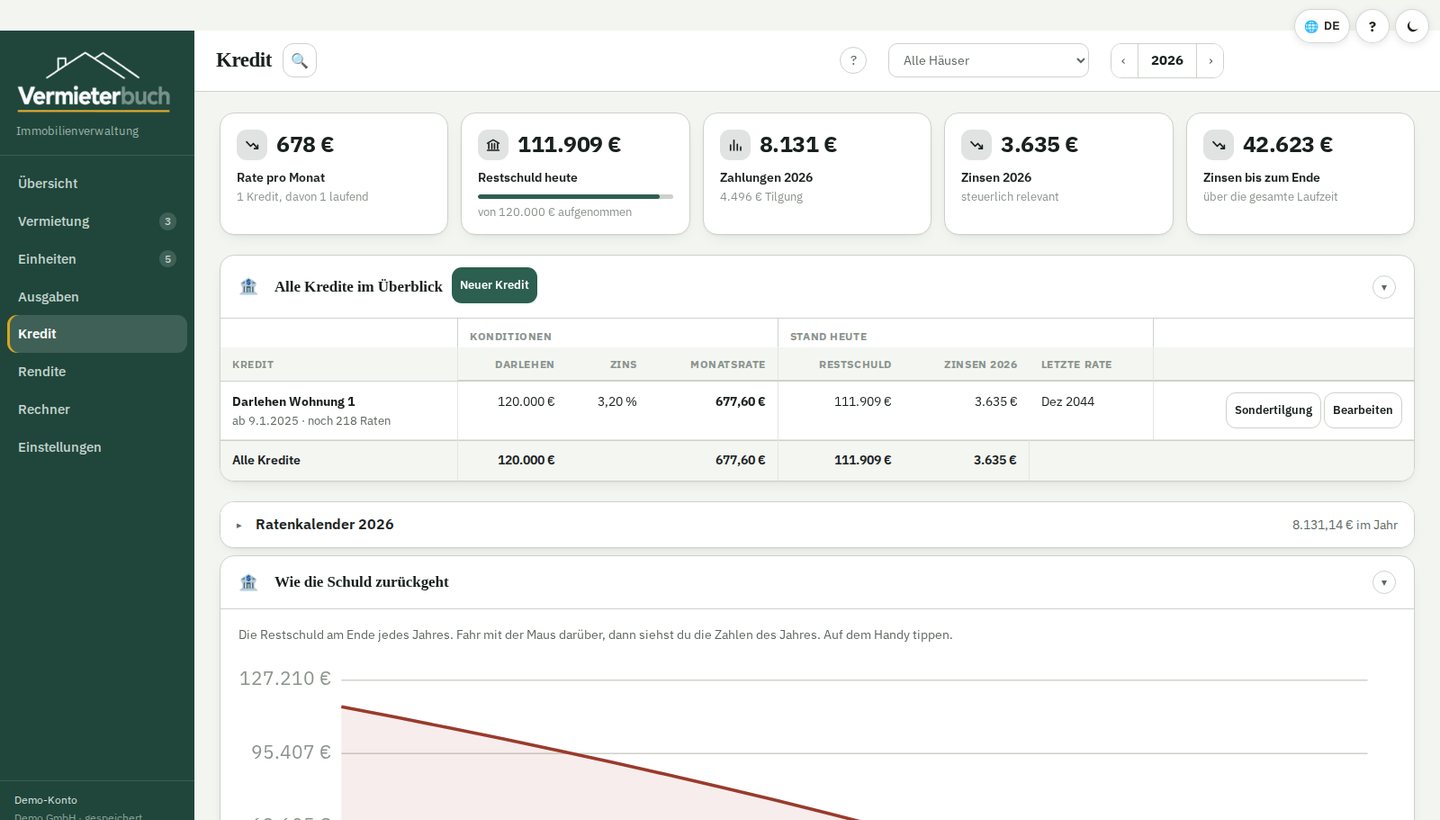This screenshot has height=820, width=1440.
Task: Click the year 2026 display in the header
Action: (x=1167, y=60)
